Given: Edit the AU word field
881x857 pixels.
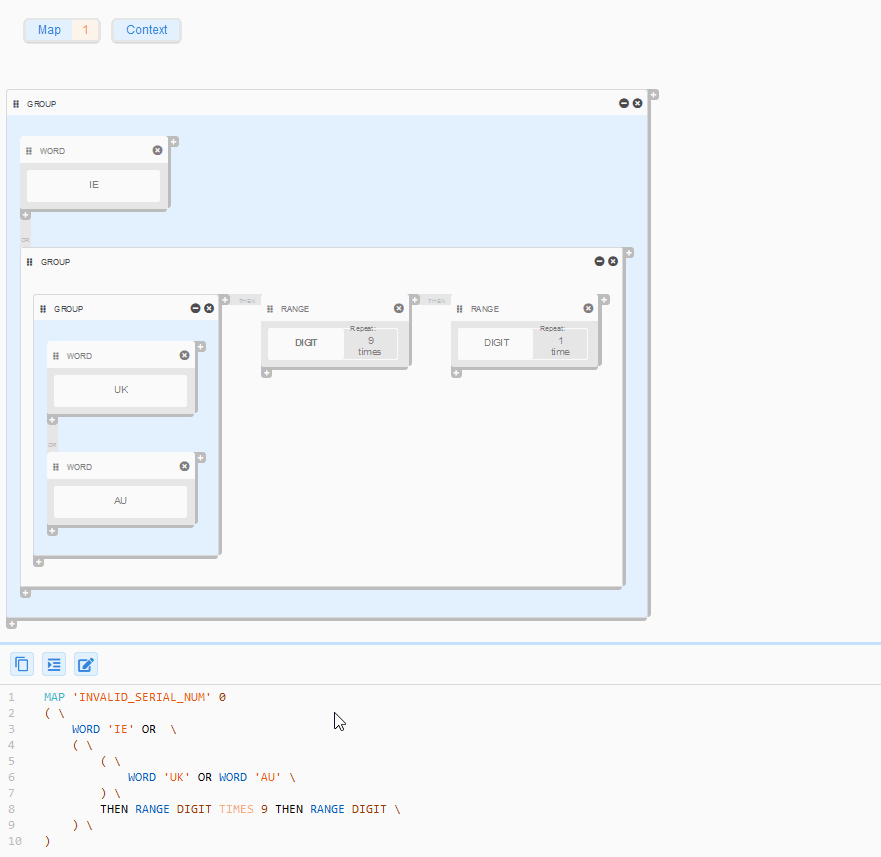Looking at the screenshot, I should coord(120,501).
